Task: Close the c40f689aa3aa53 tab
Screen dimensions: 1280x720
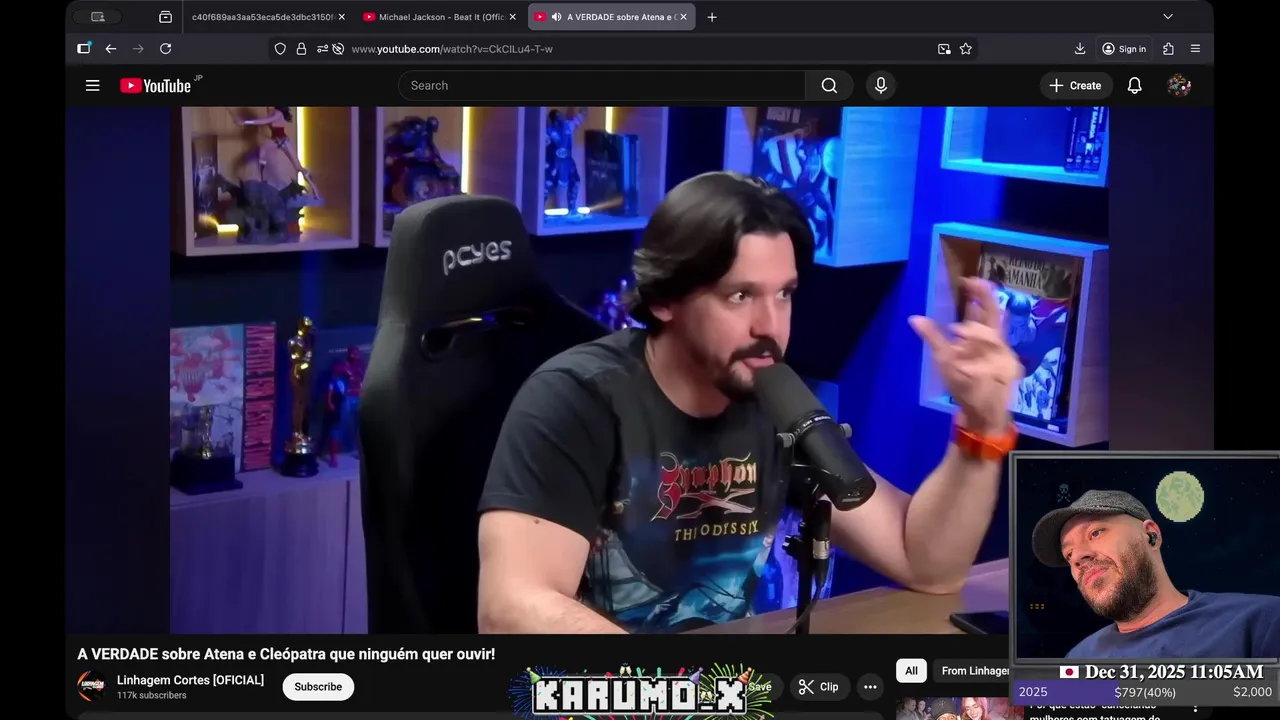Action: point(341,17)
